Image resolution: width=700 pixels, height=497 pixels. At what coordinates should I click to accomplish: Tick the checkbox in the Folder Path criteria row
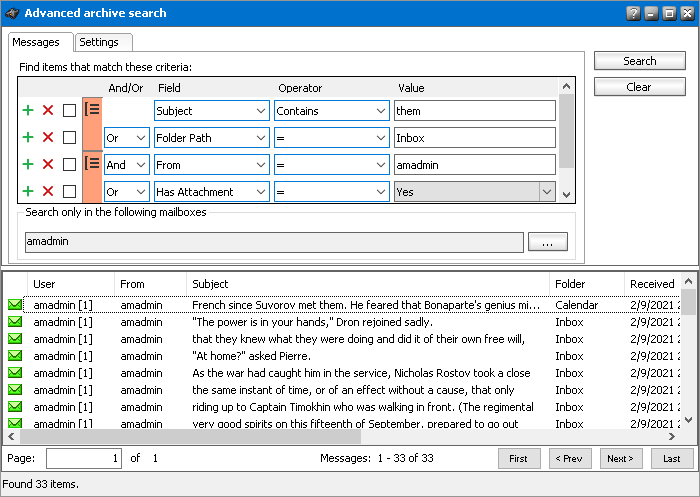69,138
